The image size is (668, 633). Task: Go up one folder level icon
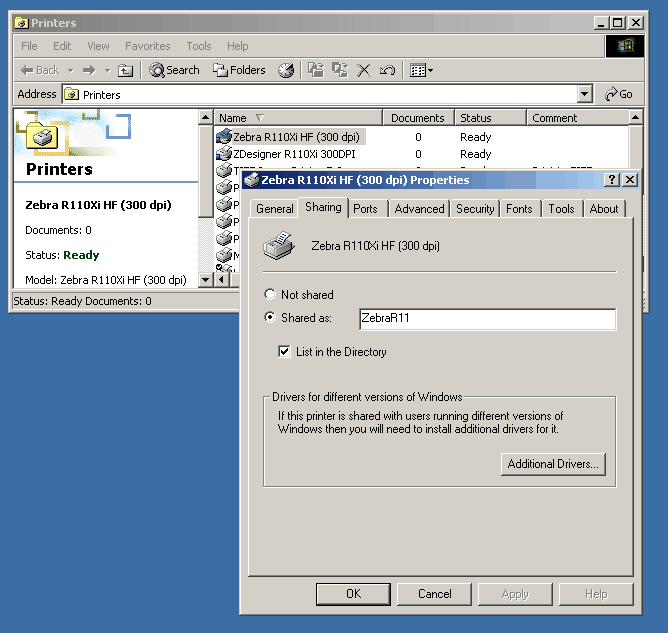125,70
